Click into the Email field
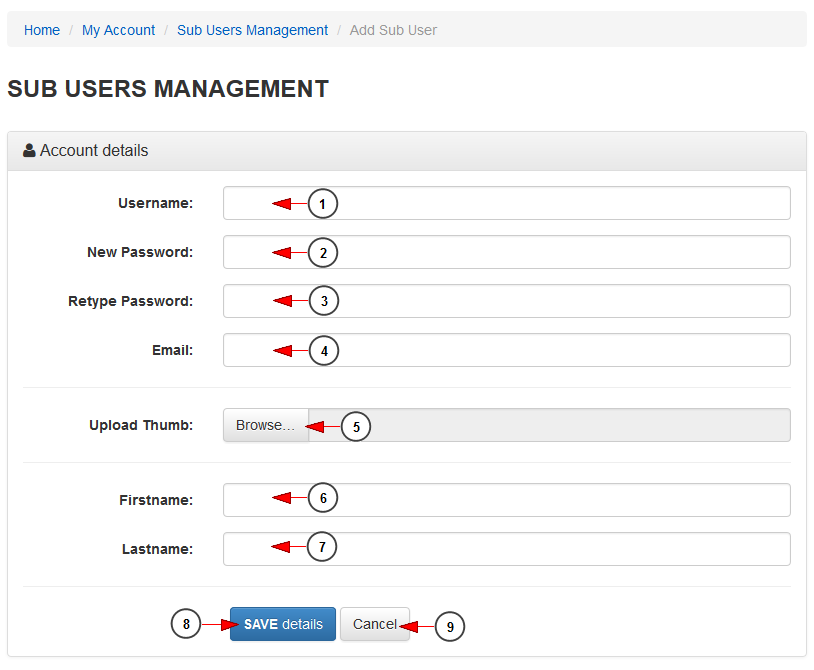Screen dimensions: 814x670 click(x=507, y=350)
